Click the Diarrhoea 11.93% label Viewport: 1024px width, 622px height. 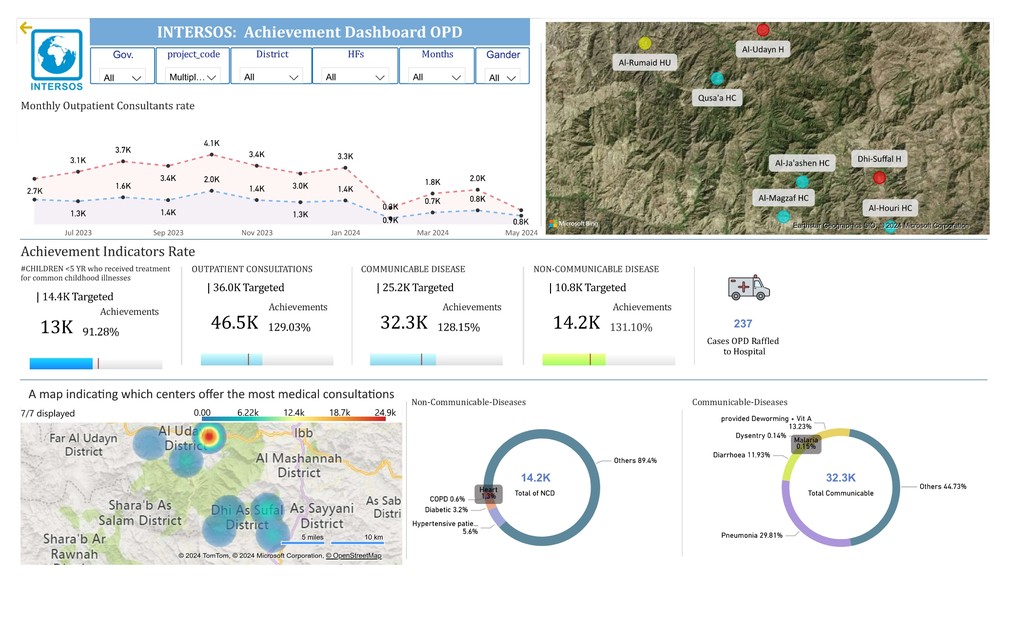741,455
